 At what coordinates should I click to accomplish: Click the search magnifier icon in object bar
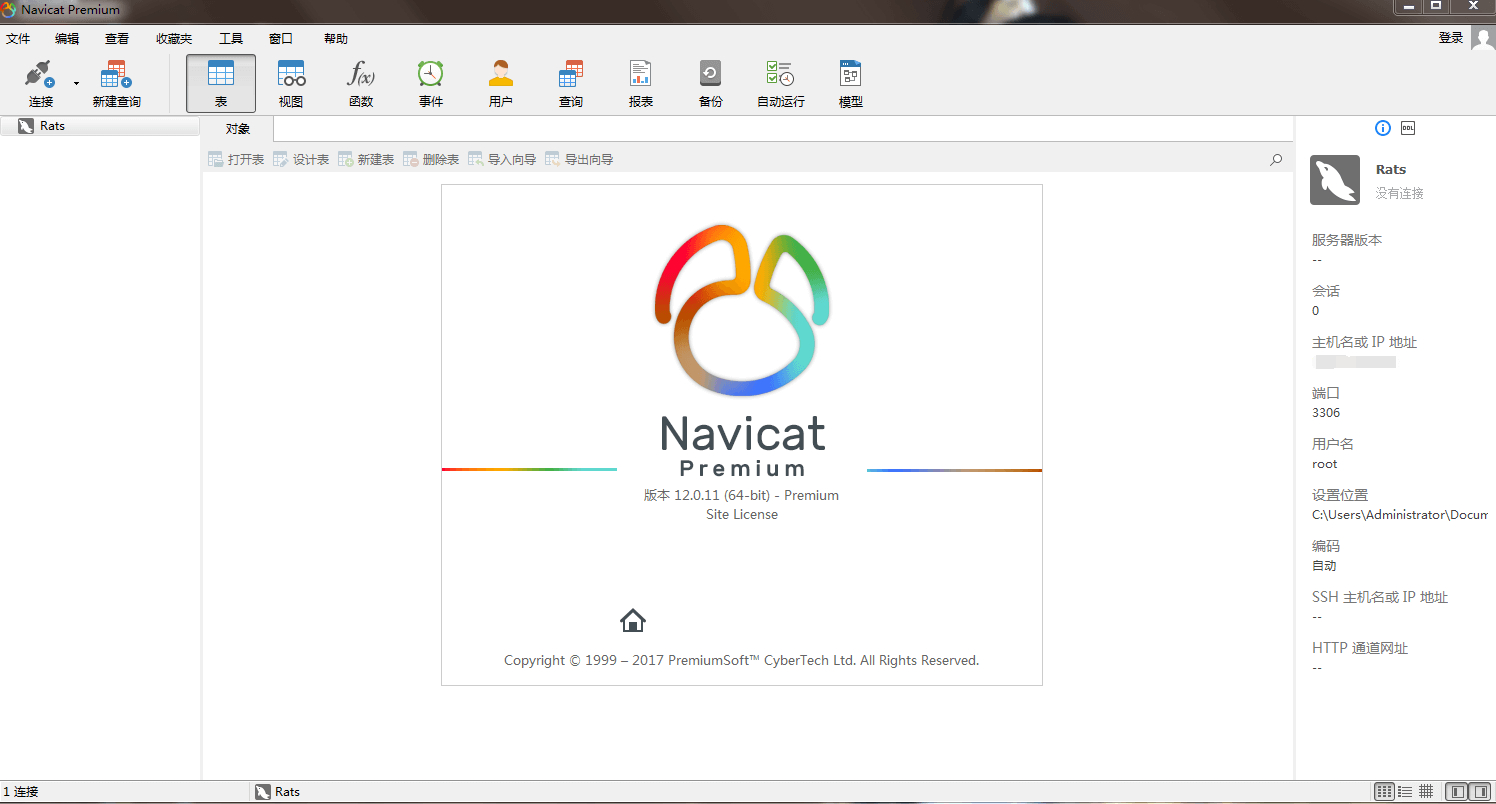[1276, 159]
